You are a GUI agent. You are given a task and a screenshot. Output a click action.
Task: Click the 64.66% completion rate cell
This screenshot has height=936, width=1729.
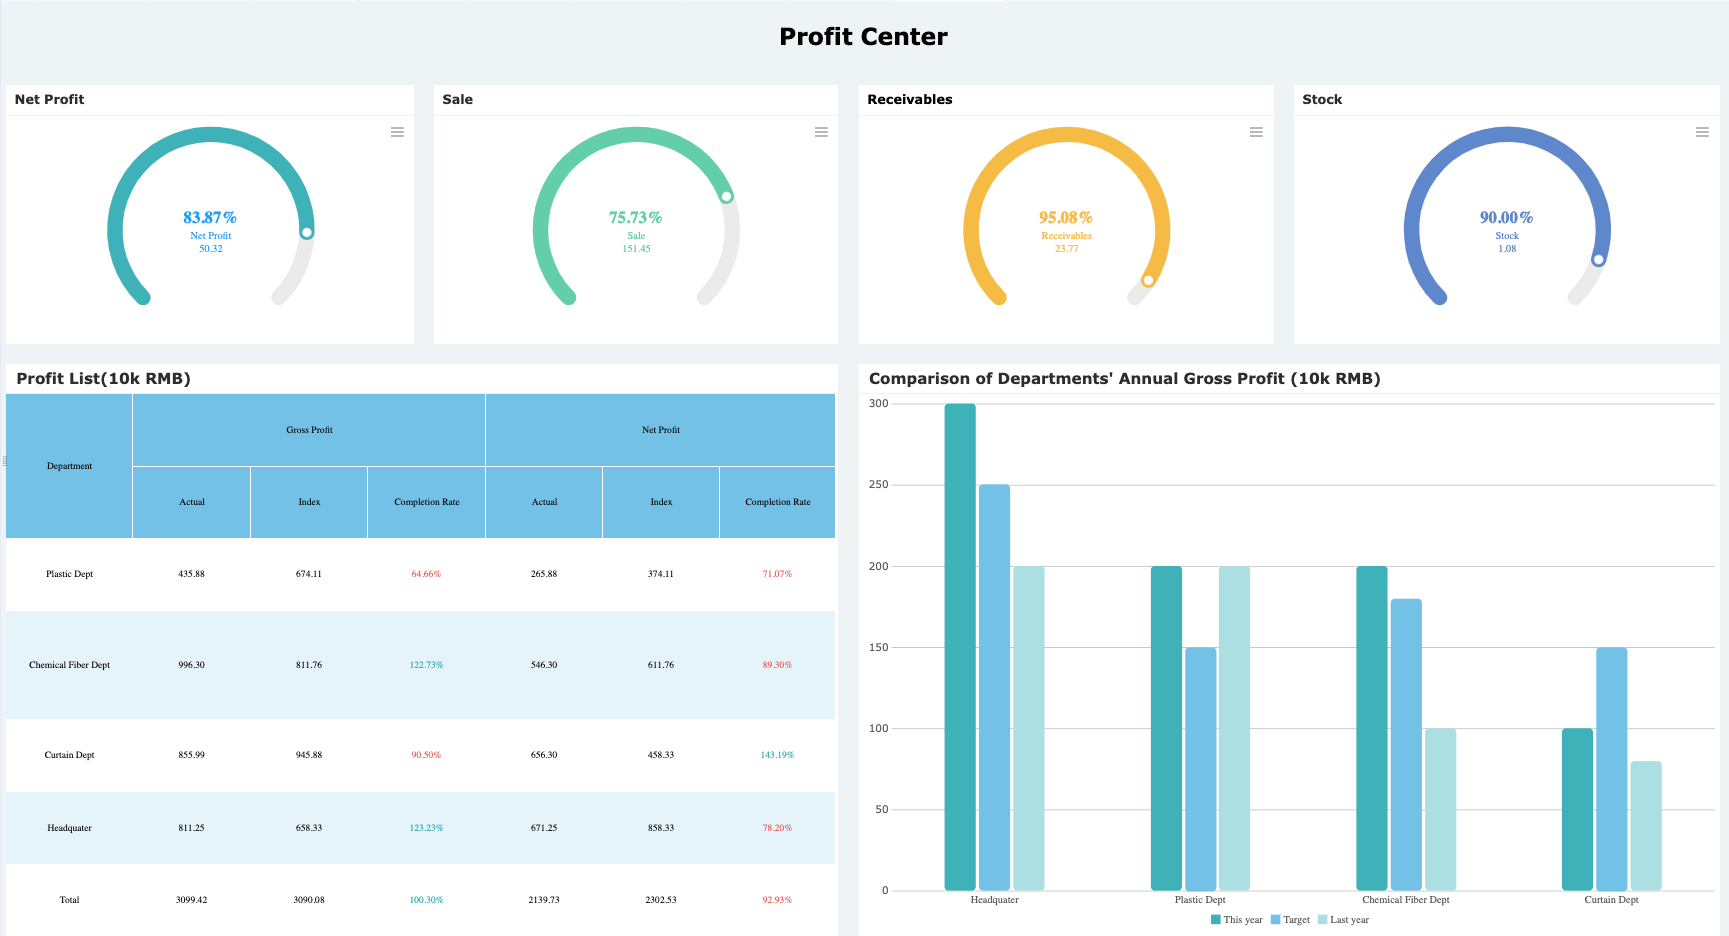426,574
